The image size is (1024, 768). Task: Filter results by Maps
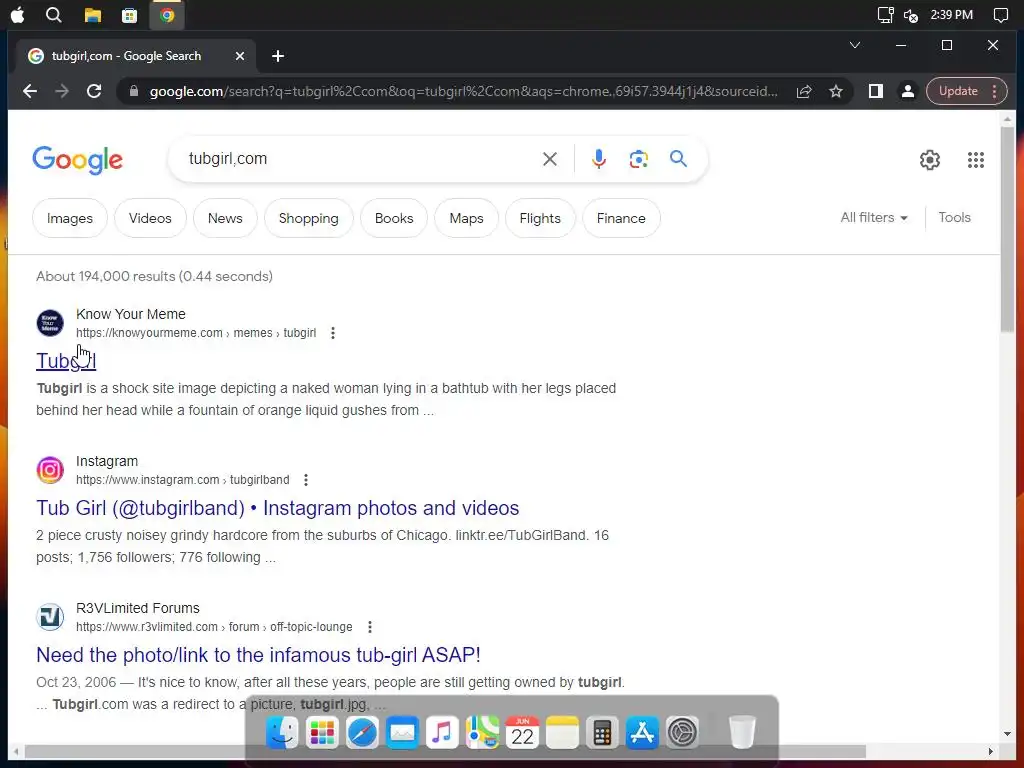pyautogui.click(x=466, y=218)
